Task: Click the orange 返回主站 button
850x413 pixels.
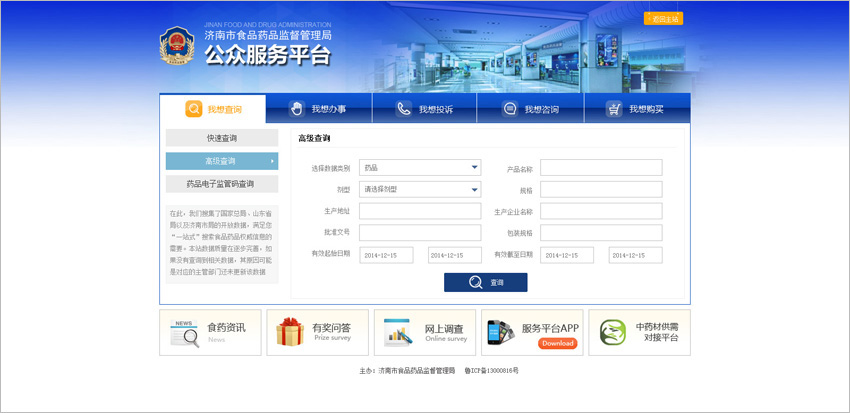Action: (663, 19)
